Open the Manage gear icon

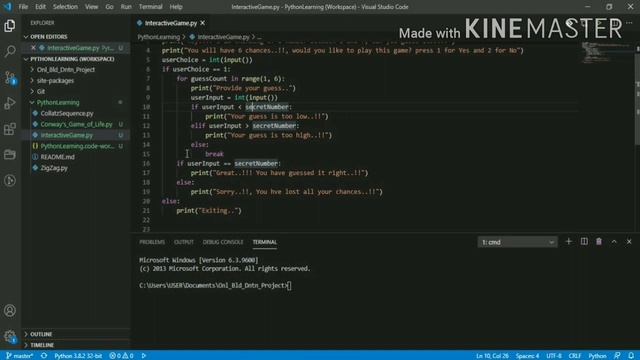click(x=10, y=336)
